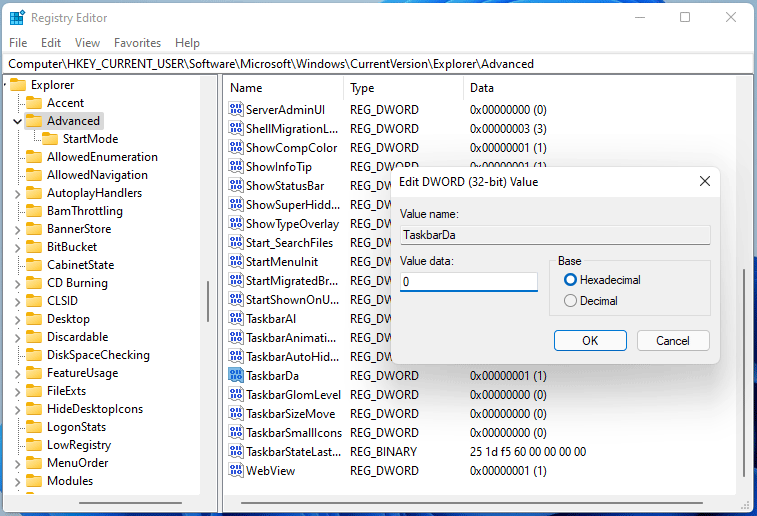The image size is (757, 516).
Task: Expand the CLSID key
Action: (x=17, y=302)
